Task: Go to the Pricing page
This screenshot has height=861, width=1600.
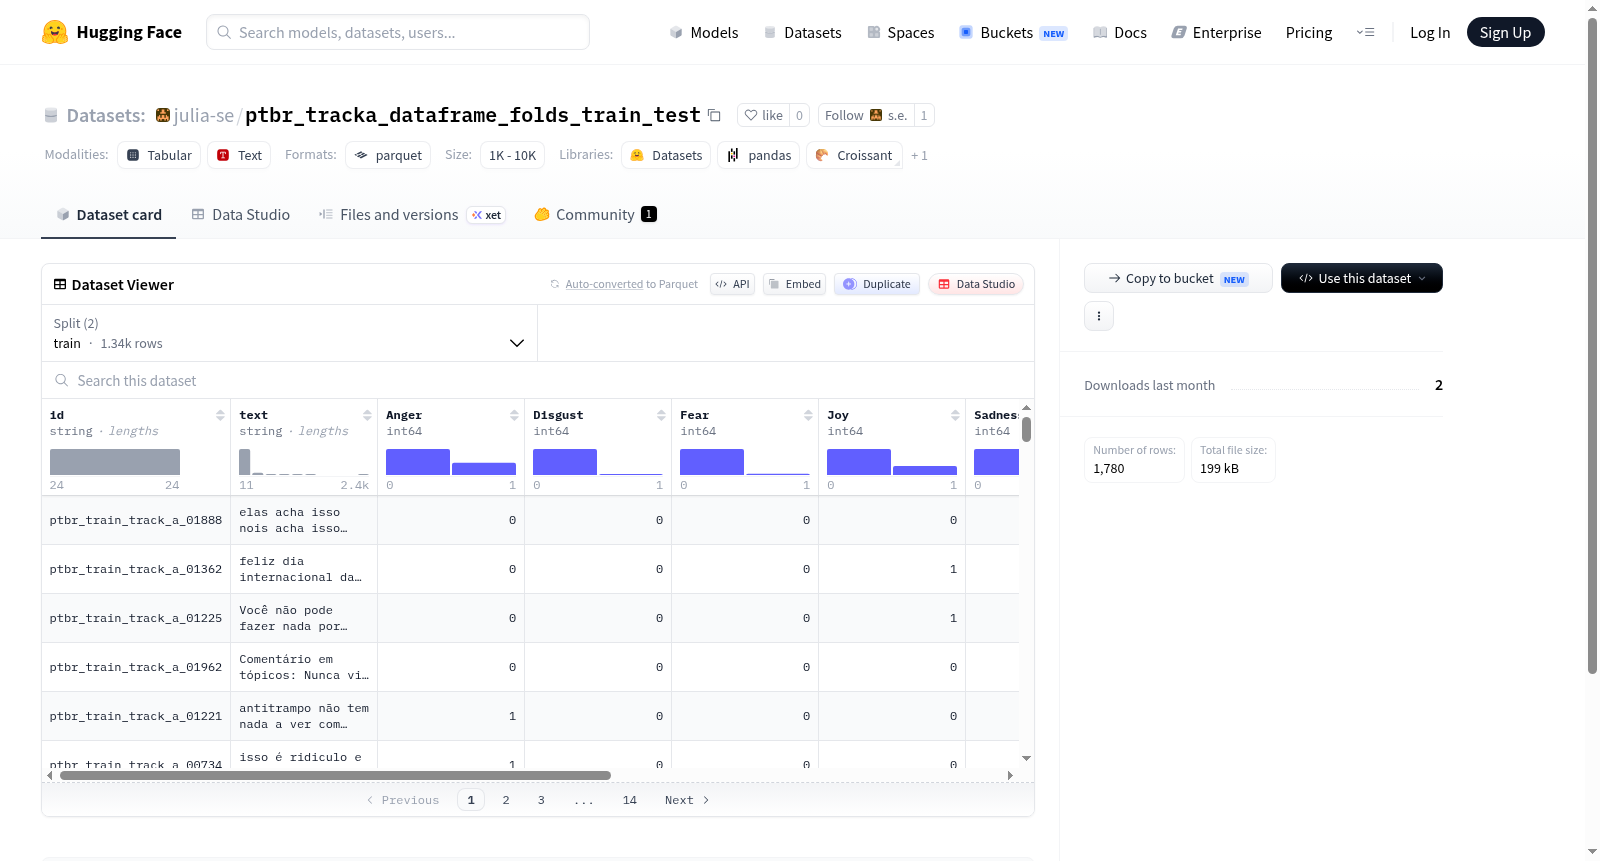Action: click(1309, 32)
